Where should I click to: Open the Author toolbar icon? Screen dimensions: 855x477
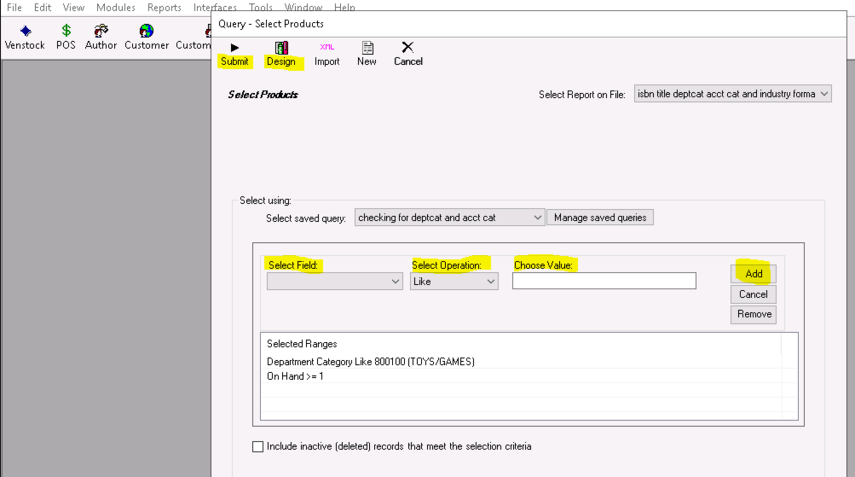(101, 31)
